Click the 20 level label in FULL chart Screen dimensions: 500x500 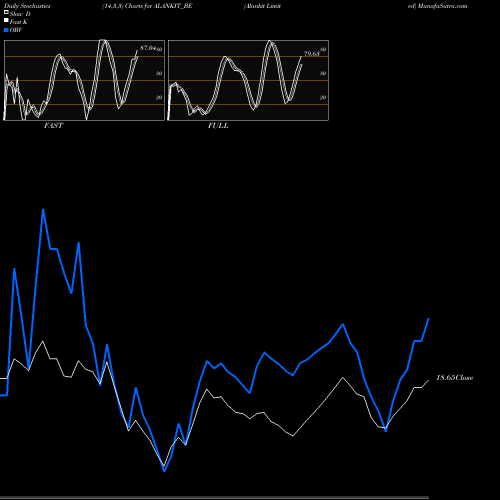[x=323, y=97]
